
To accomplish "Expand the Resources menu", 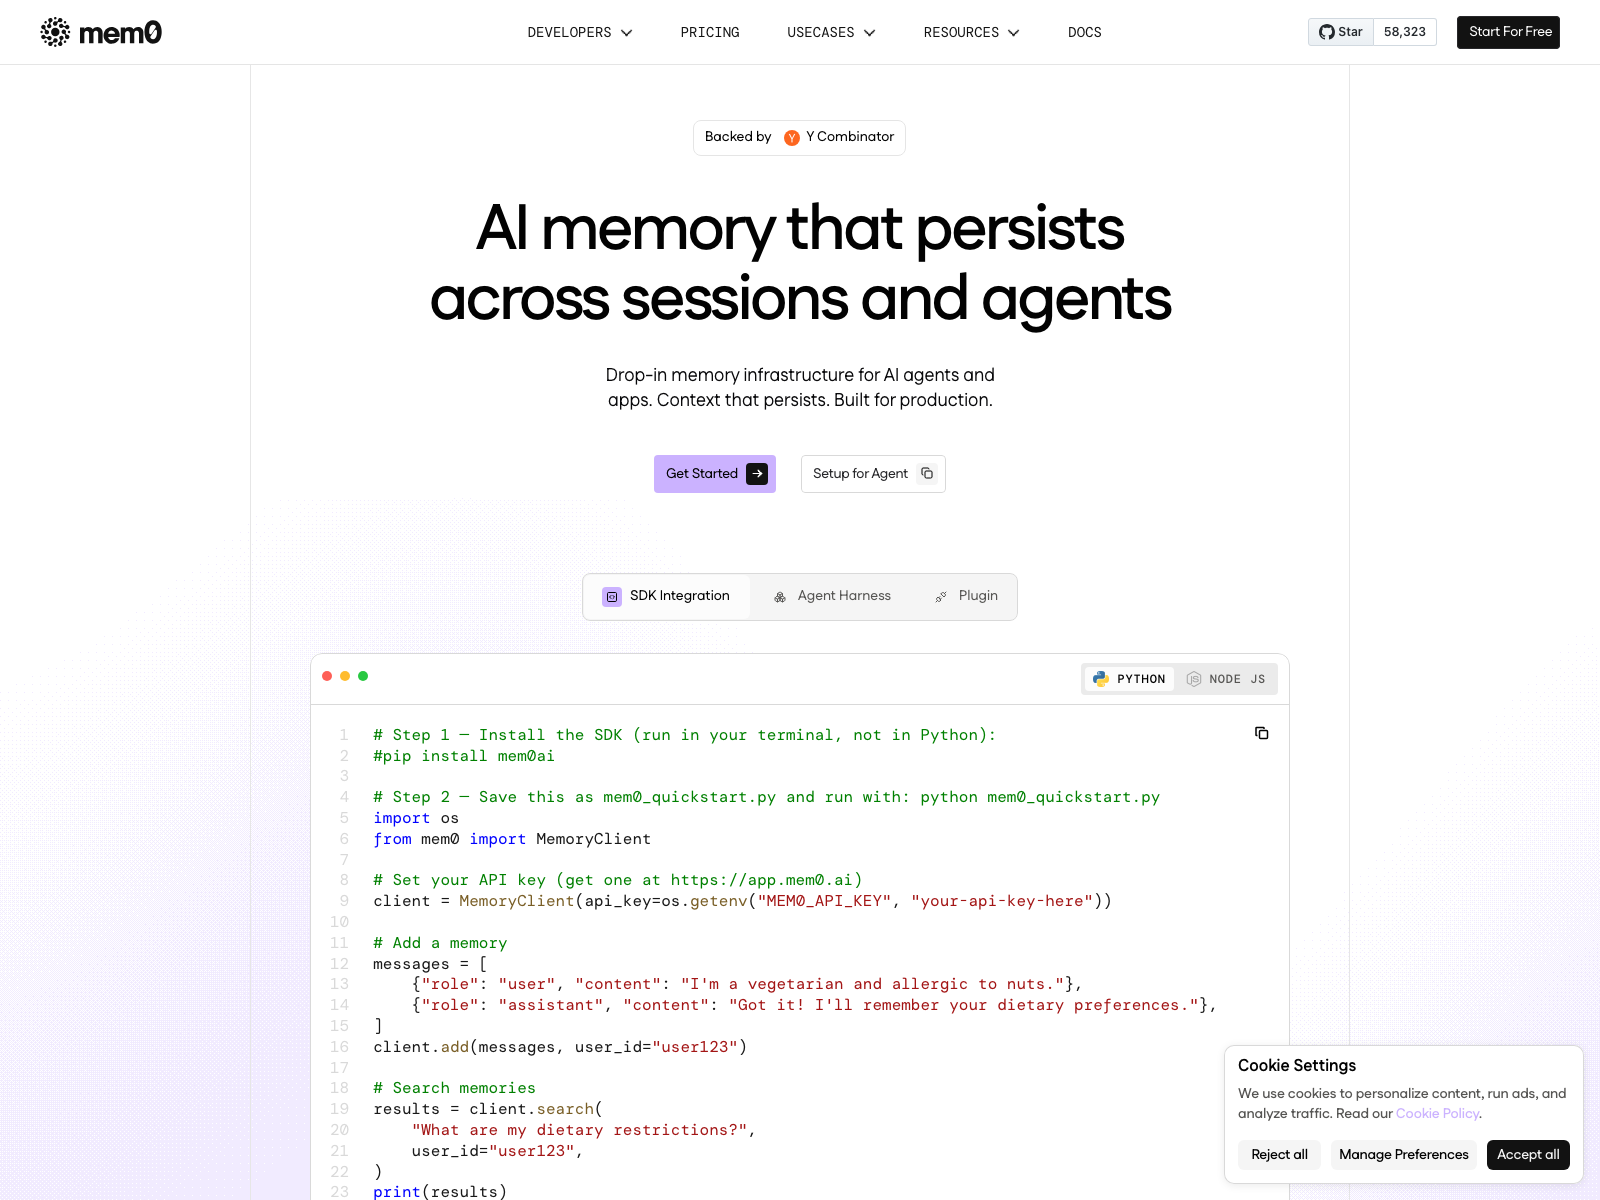I will coord(971,32).
